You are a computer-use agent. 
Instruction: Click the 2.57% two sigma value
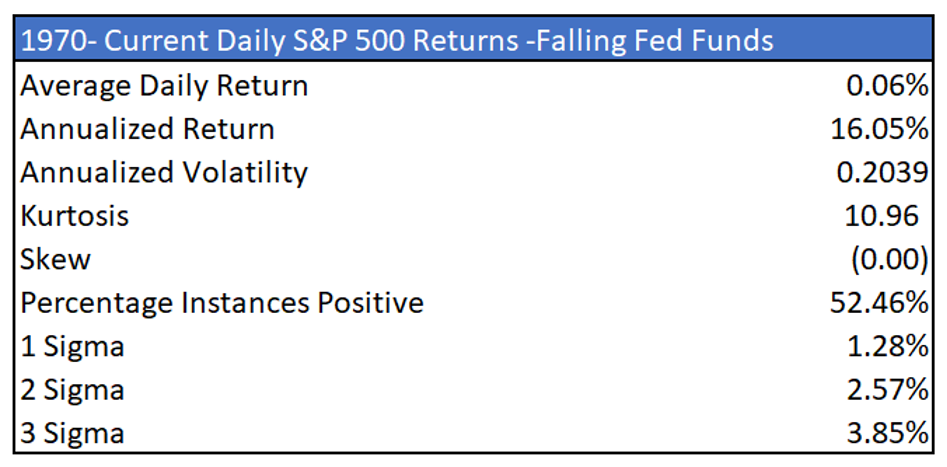click(x=884, y=389)
